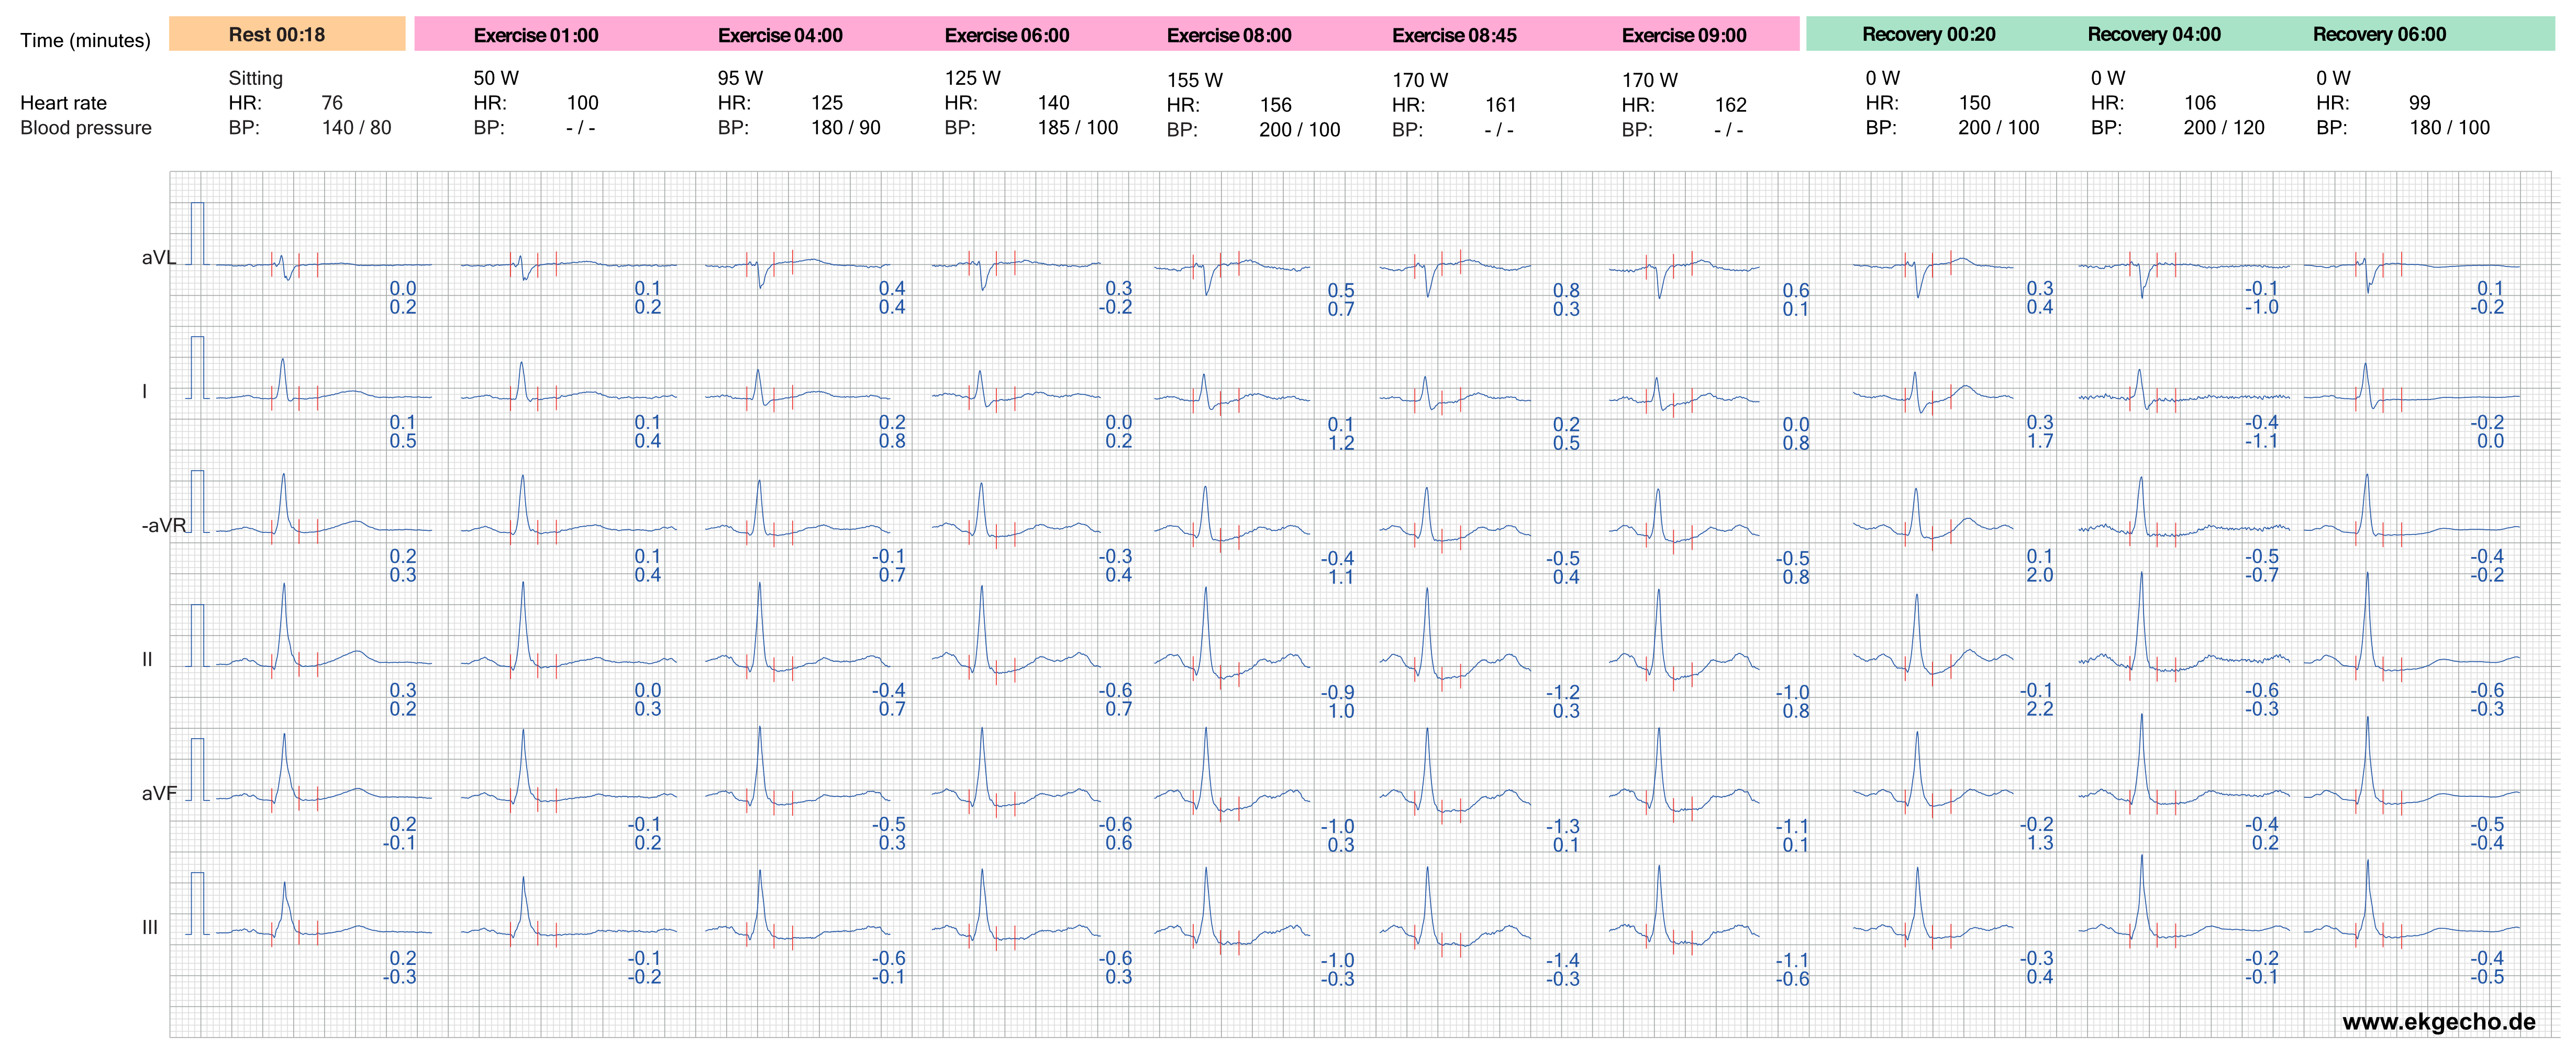The height and width of the screenshot is (1057, 2576).
Task: Click the 95 W workload value
Action: pyautogui.click(x=740, y=78)
